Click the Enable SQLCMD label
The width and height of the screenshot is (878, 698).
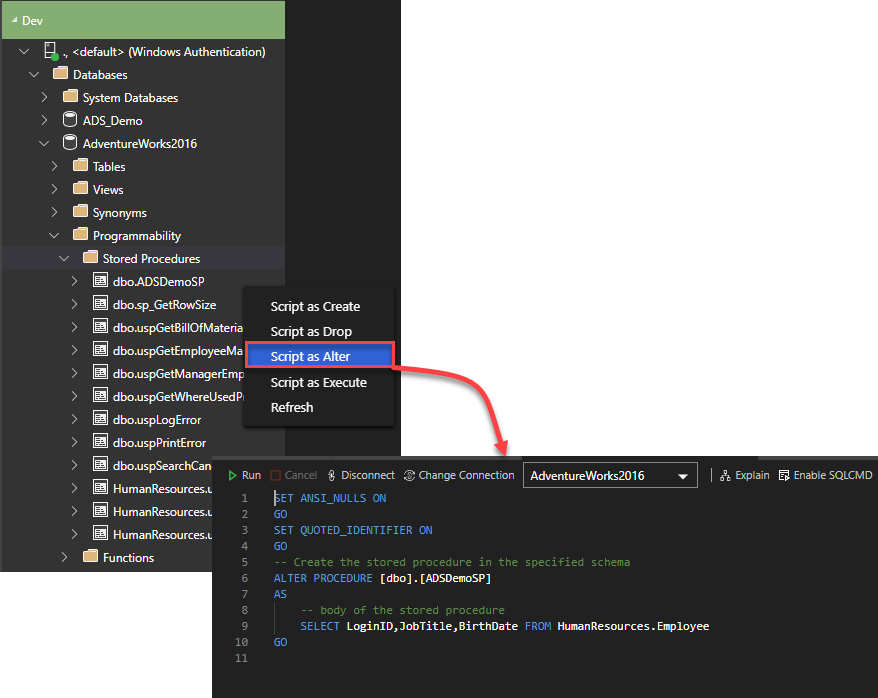pyautogui.click(x=833, y=475)
